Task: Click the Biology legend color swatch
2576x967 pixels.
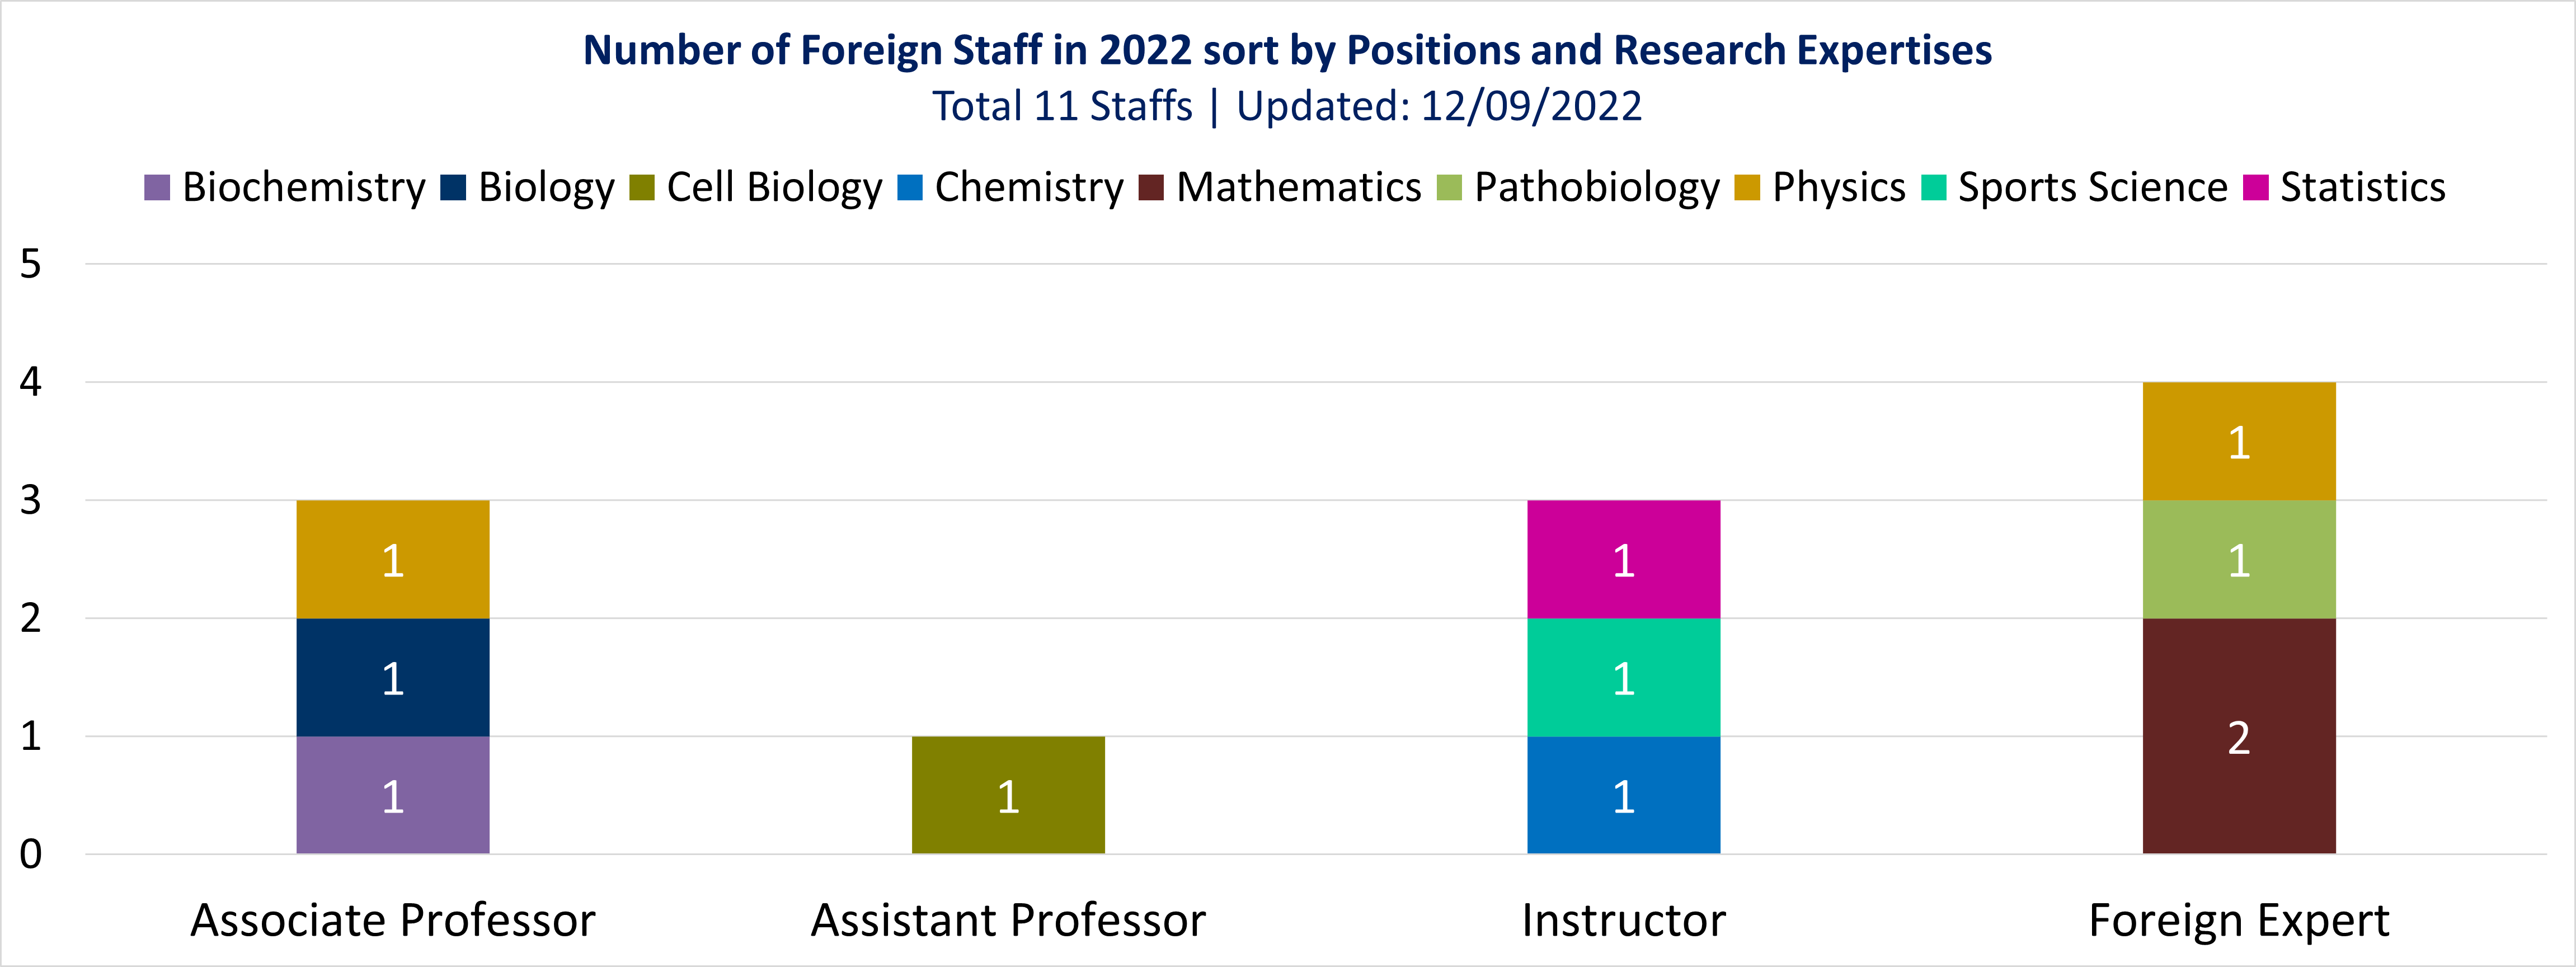Action: coord(453,188)
